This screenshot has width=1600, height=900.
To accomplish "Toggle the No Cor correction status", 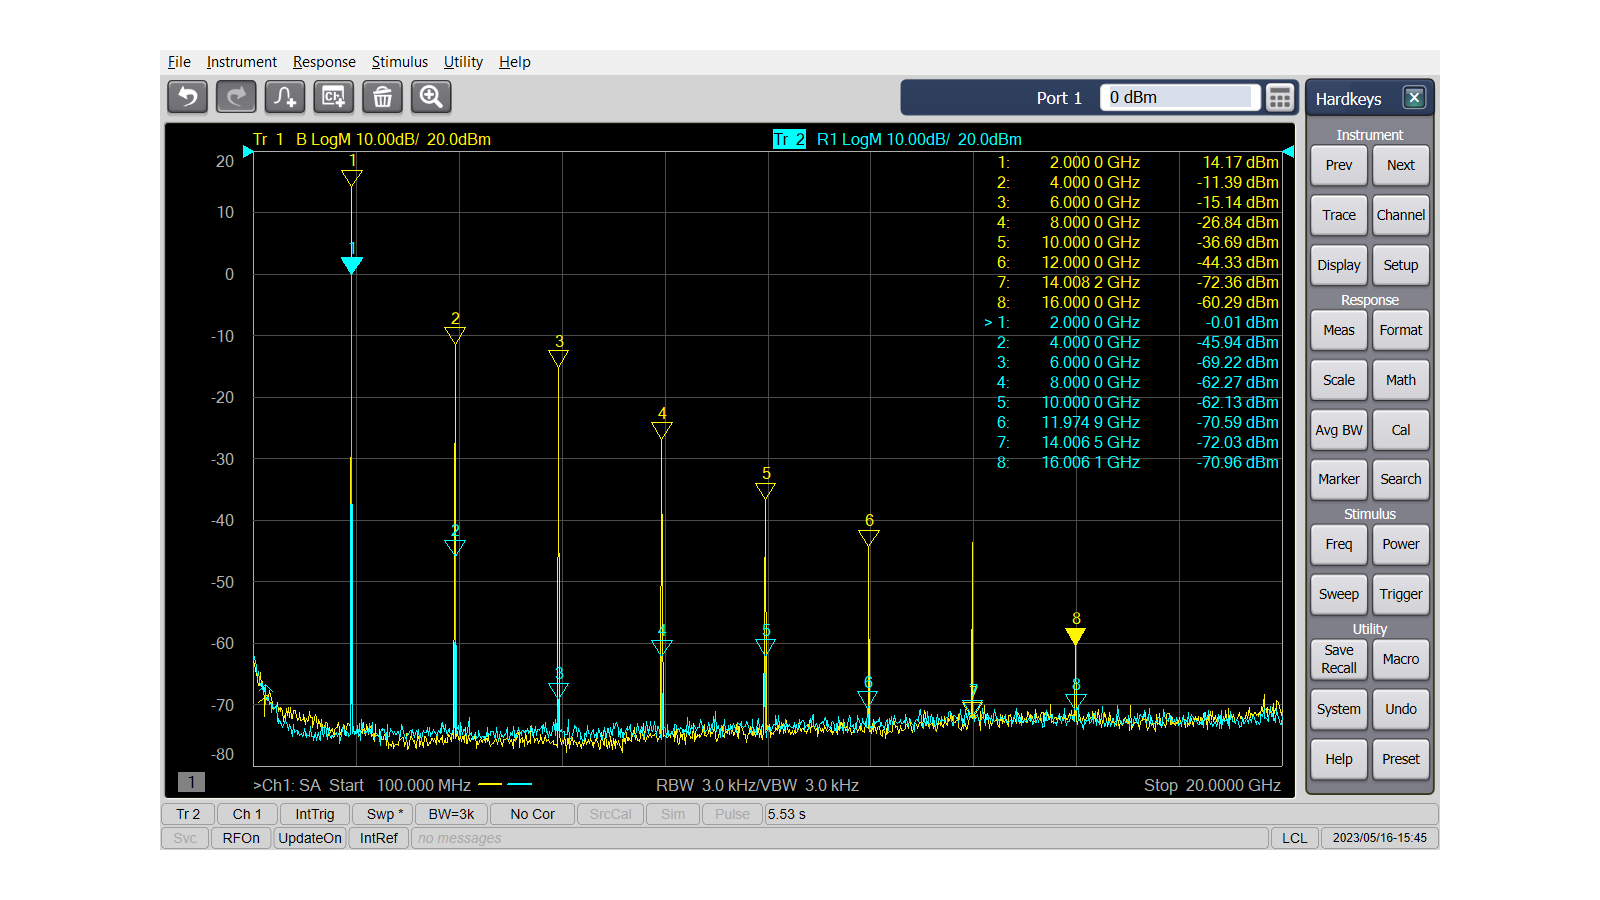I will point(532,814).
